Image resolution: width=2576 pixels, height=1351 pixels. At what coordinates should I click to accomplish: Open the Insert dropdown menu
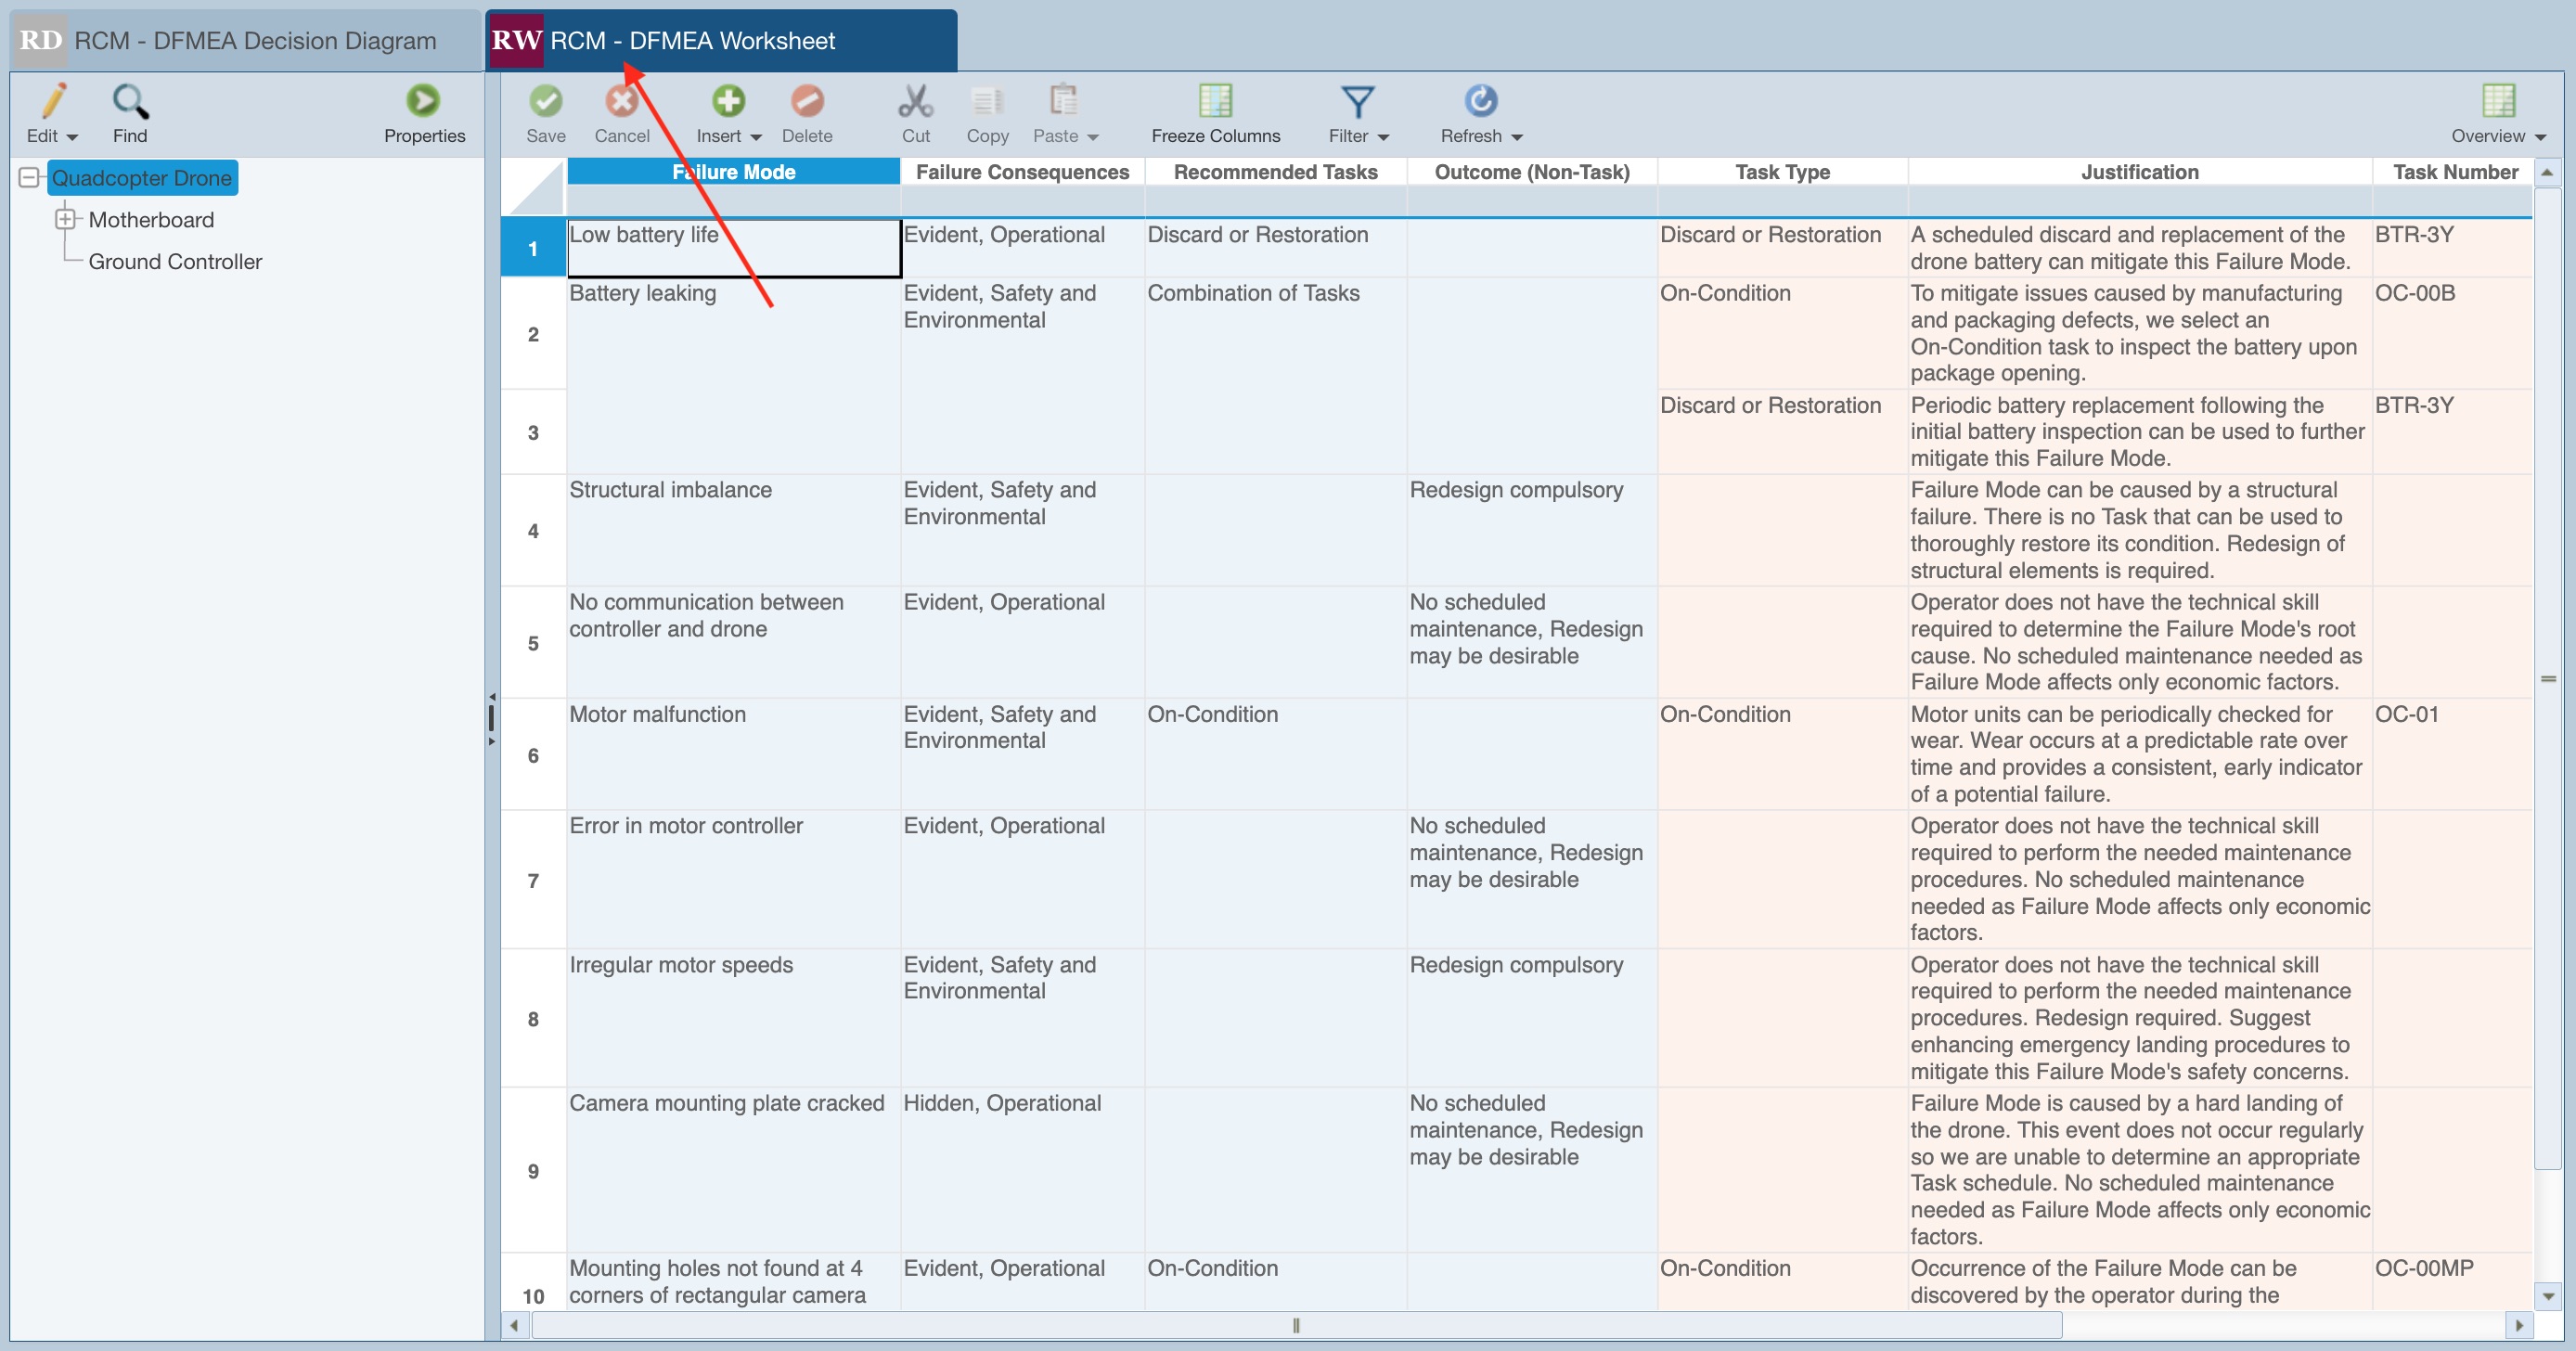755,137
